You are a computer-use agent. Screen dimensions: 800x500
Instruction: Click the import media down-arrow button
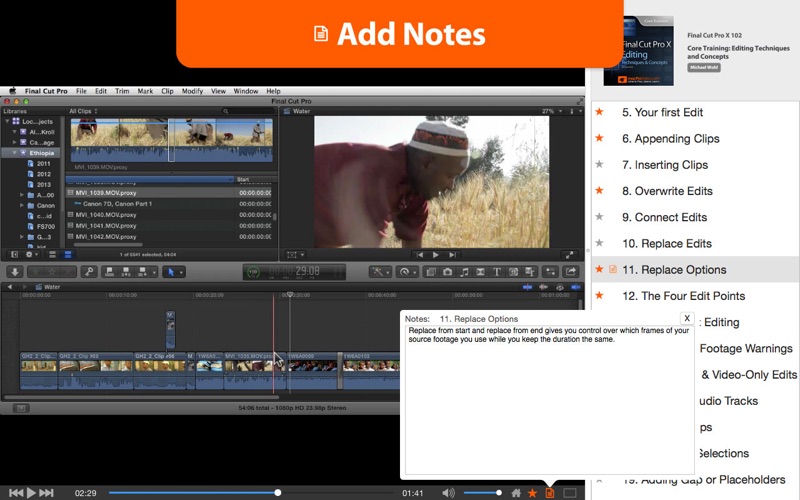15,272
